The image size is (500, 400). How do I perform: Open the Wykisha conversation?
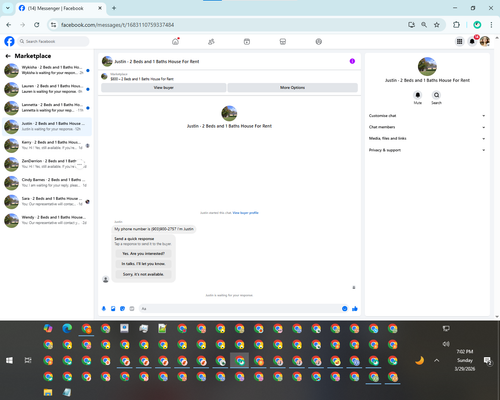click(x=47, y=70)
